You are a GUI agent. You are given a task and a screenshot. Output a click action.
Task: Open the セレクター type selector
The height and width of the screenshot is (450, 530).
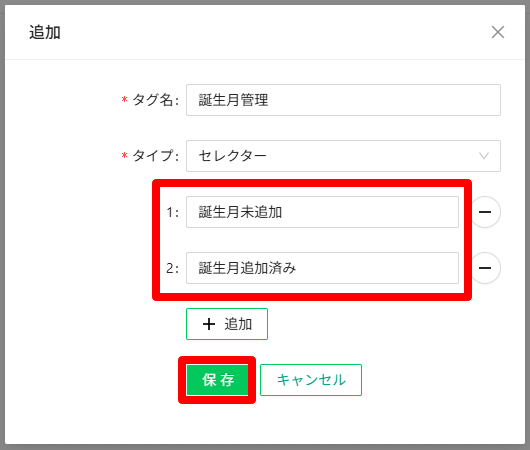(x=343, y=156)
